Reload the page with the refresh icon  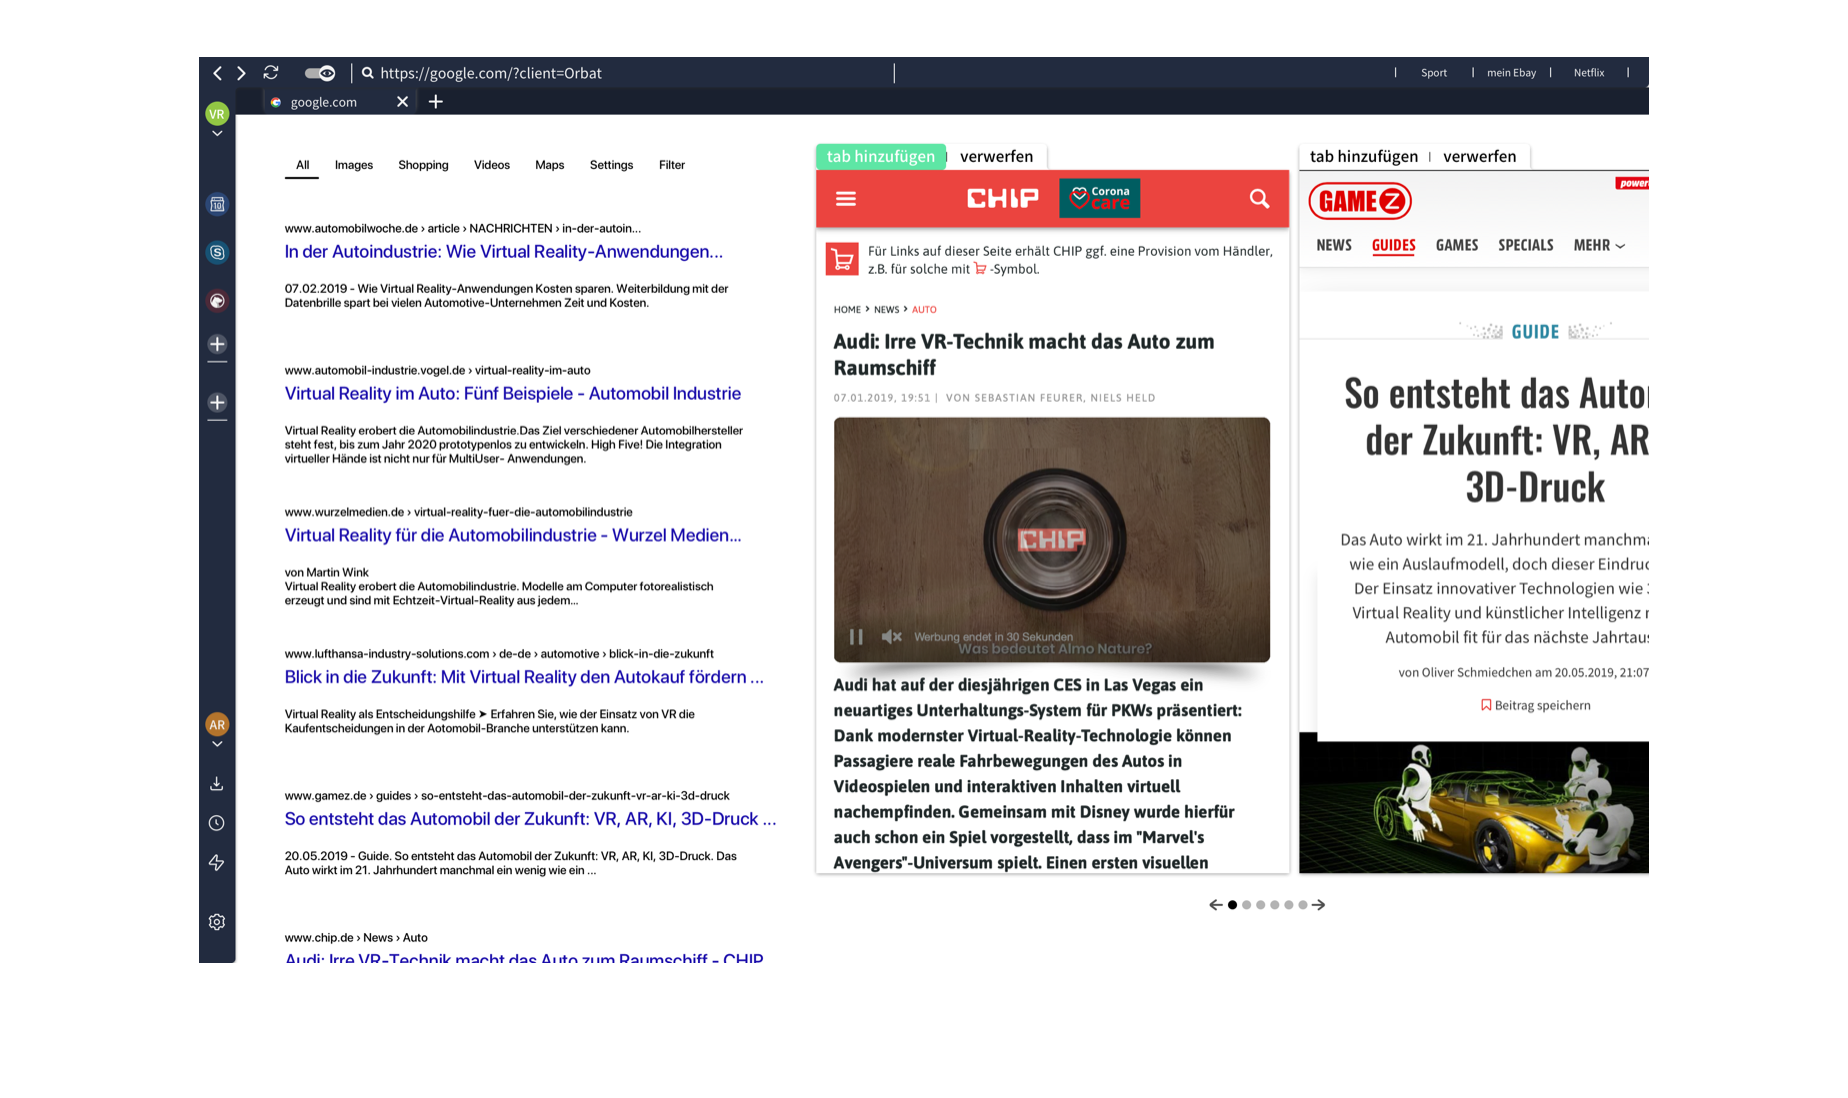pyautogui.click(x=271, y=73)
